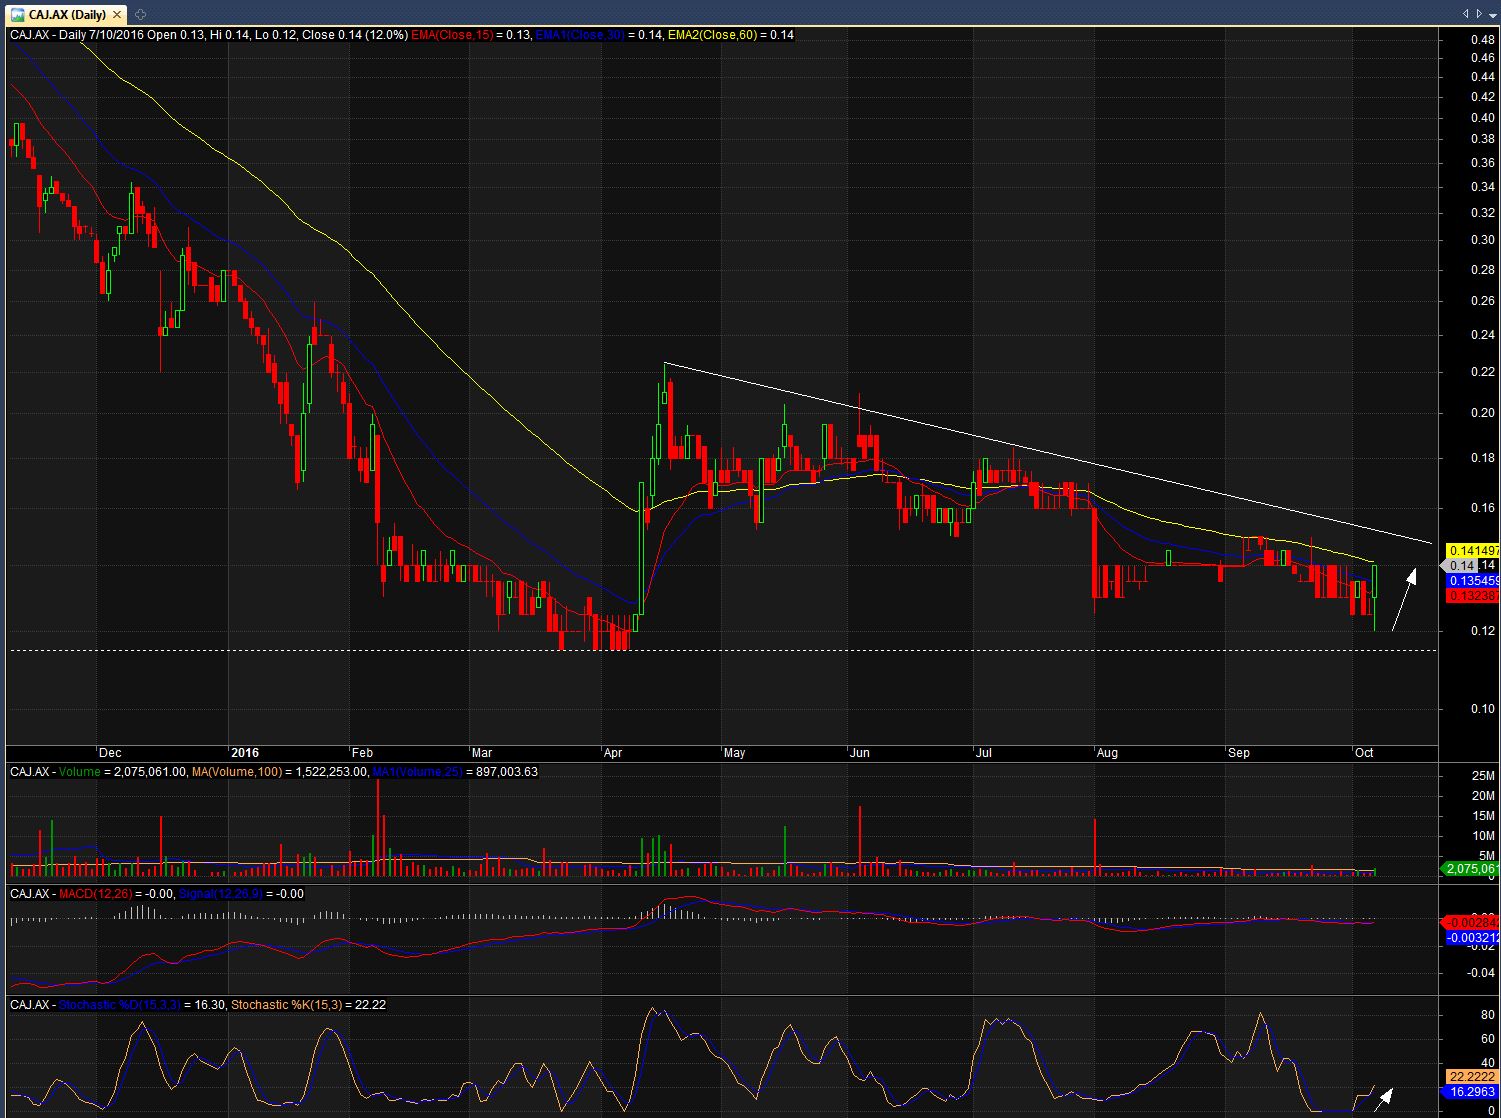Click the Volume = 2,075,061.00 label
Viewport: 1501px width, 1118px height.
pos(123,772)
